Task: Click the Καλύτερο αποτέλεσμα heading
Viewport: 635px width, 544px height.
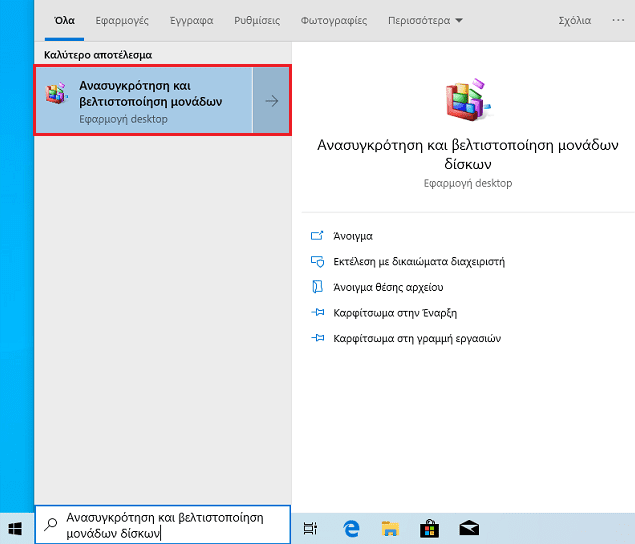Action: [x=98, y=55]
